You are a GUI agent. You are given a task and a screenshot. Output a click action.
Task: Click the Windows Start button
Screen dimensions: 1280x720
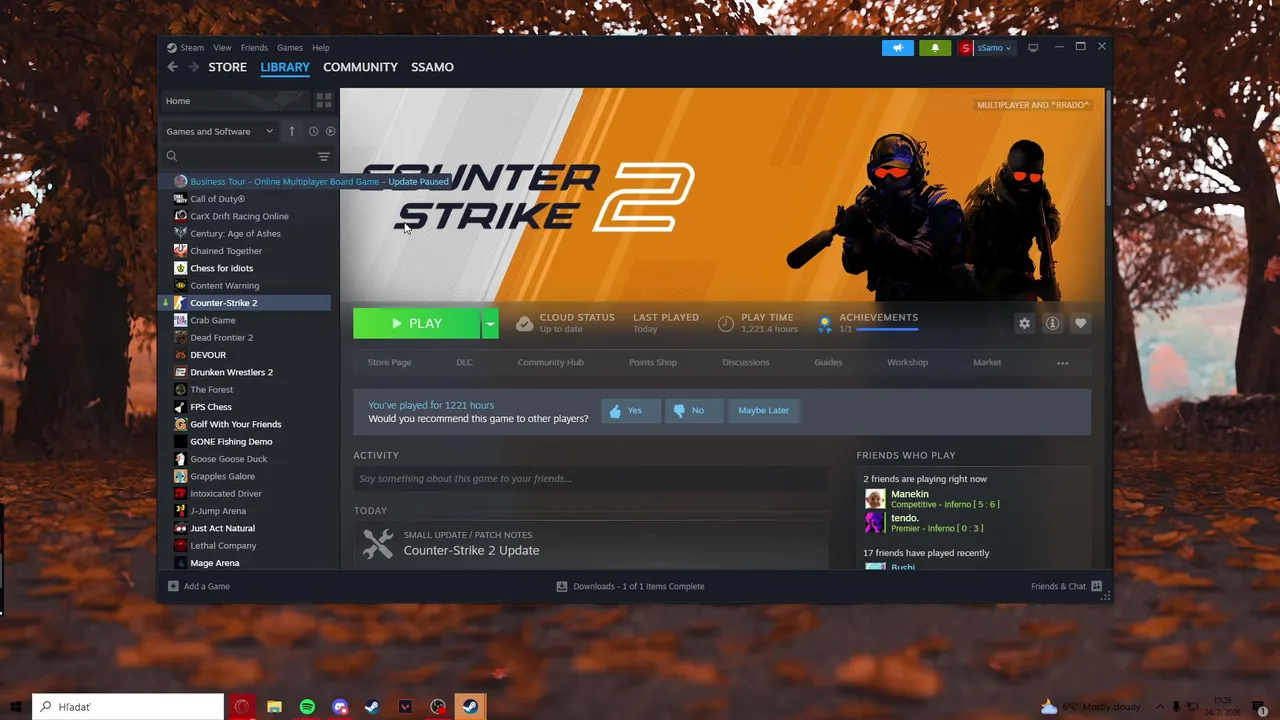(x=16, y=707)
